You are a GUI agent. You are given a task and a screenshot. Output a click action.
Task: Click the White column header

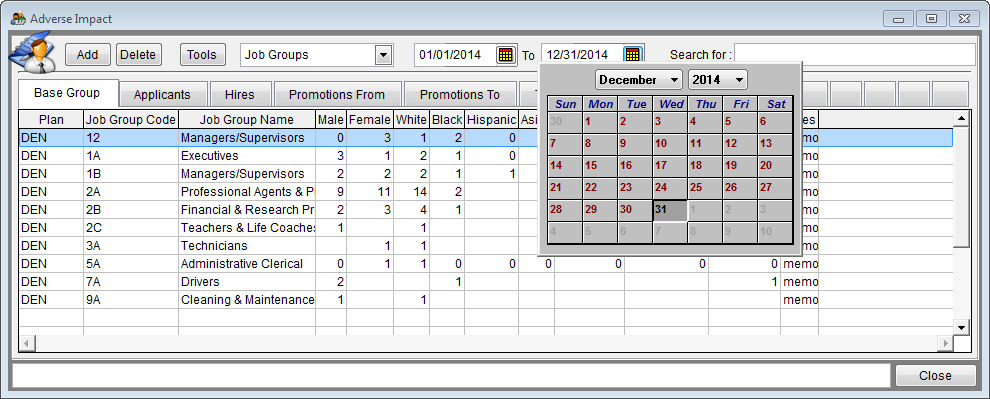412,119
